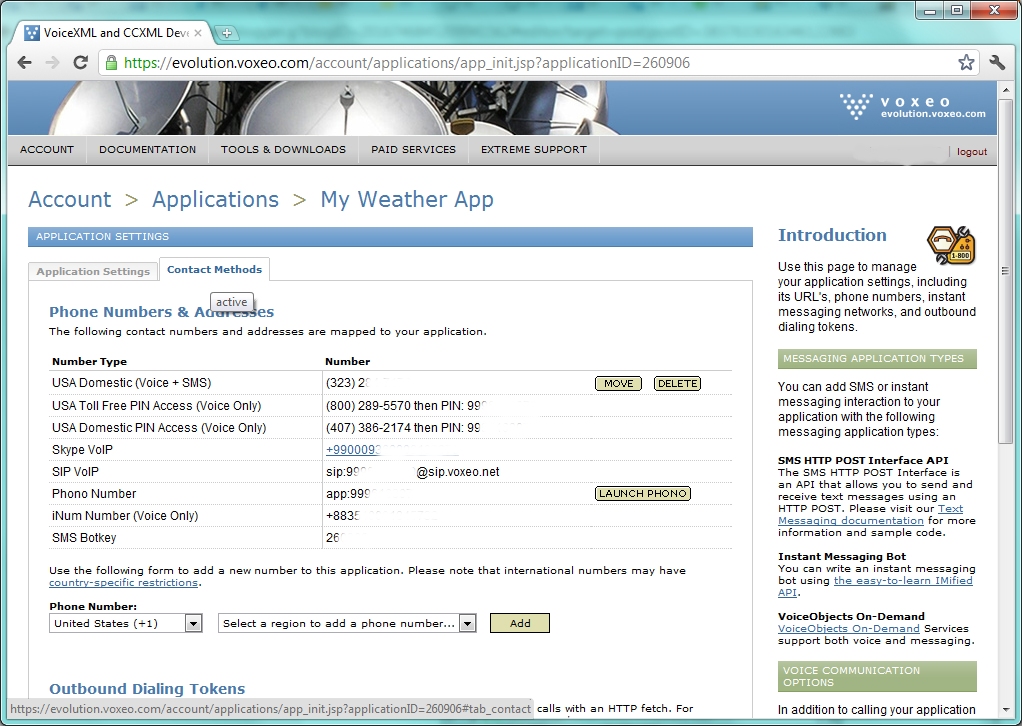
Task: Click the (800) 289-5570 toll free number
Action: click(368, 406)
